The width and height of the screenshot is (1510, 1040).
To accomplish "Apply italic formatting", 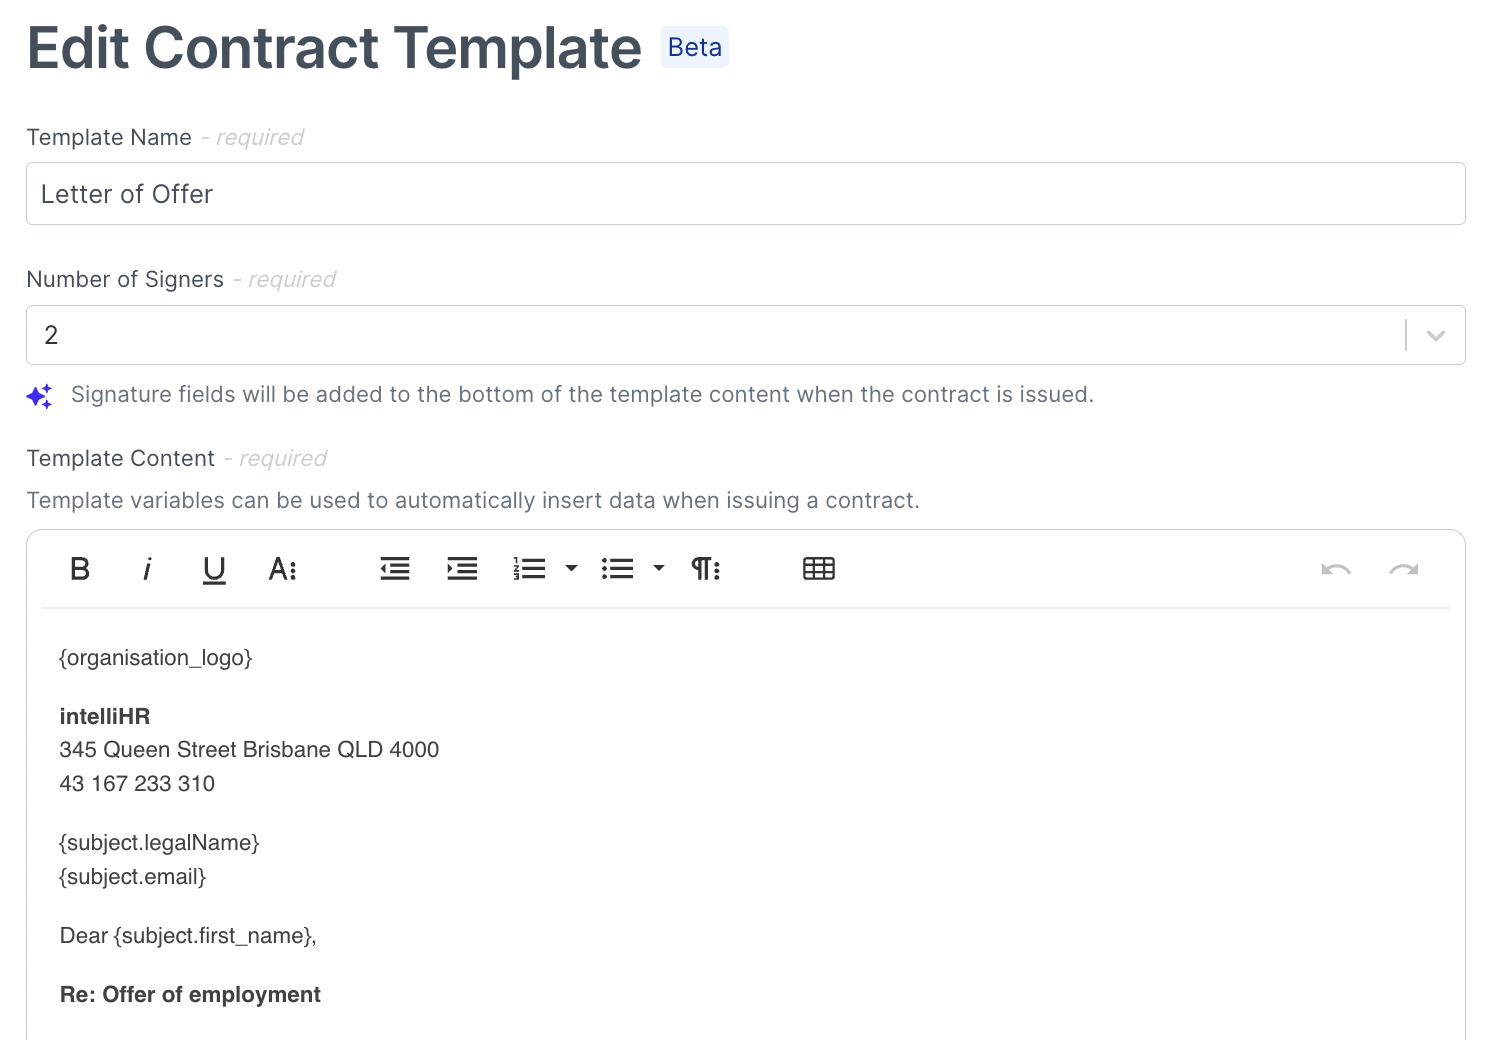I will point(146,569).
